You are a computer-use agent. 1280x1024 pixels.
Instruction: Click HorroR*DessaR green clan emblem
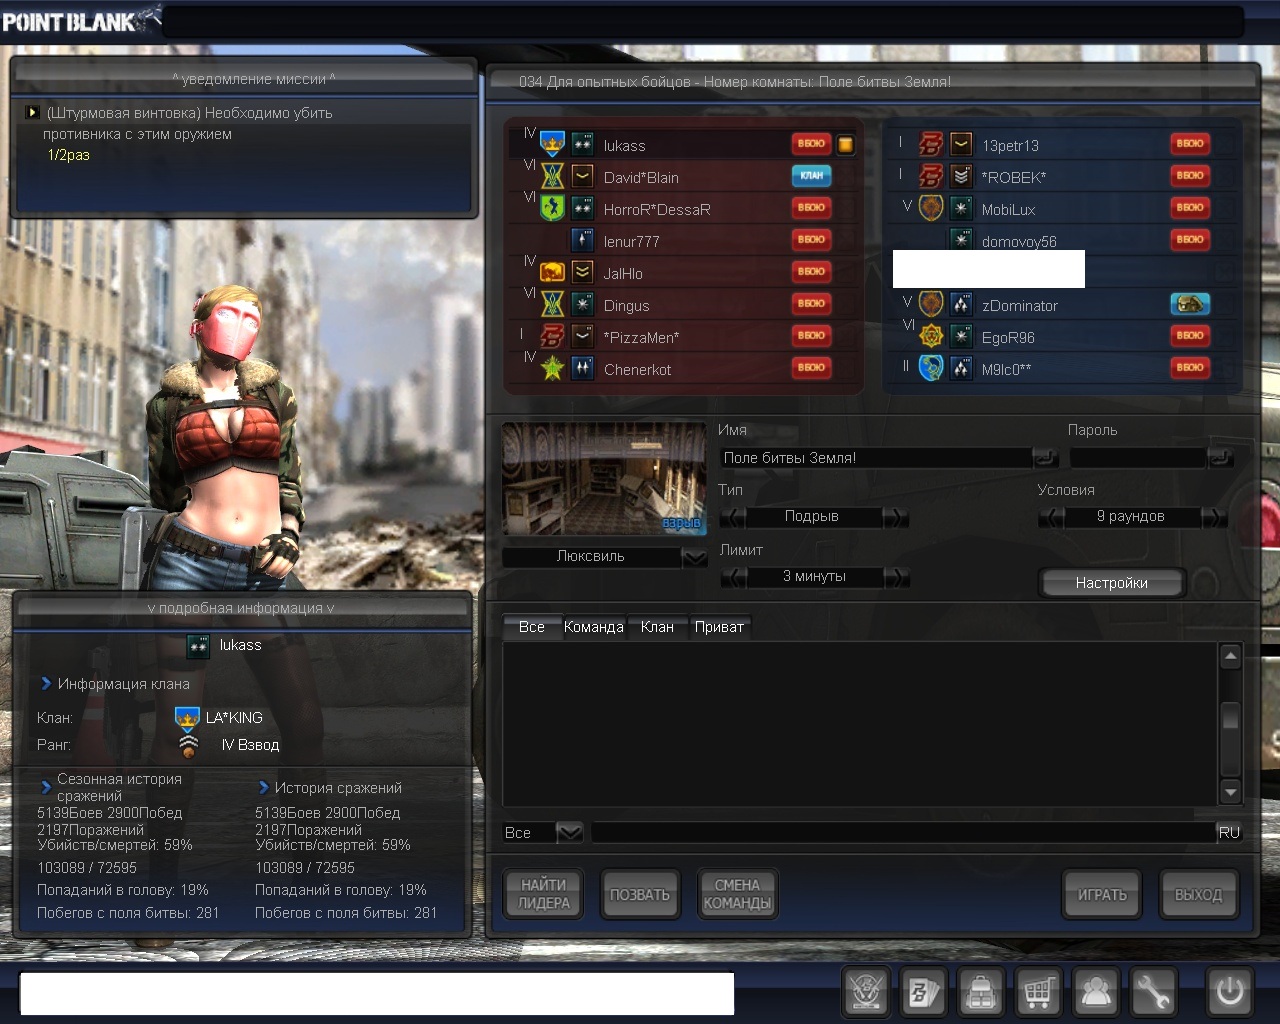coord(552,208)
